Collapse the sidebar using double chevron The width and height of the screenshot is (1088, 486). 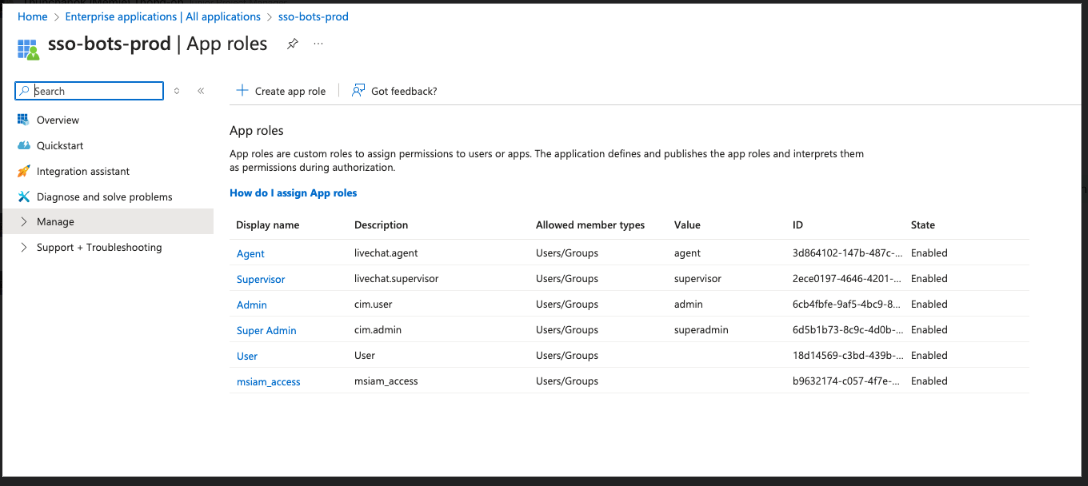coord(200,91)
